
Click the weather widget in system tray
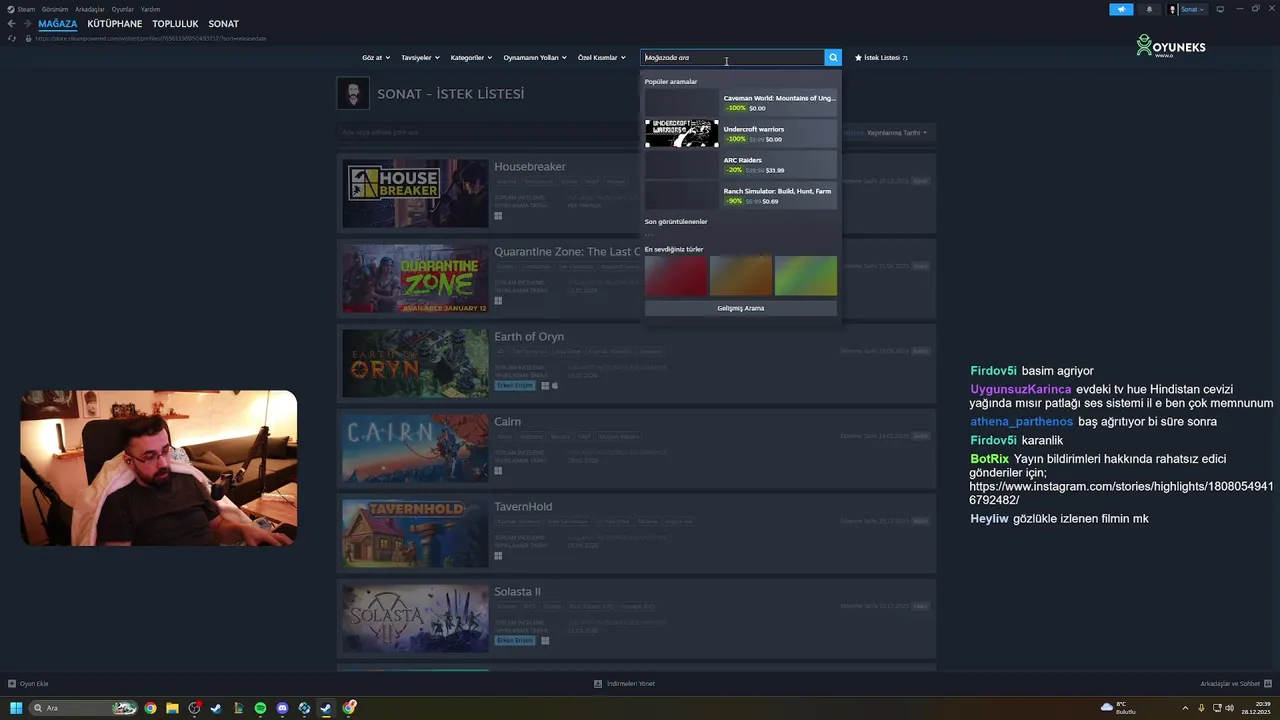[x=1119, y=708]
